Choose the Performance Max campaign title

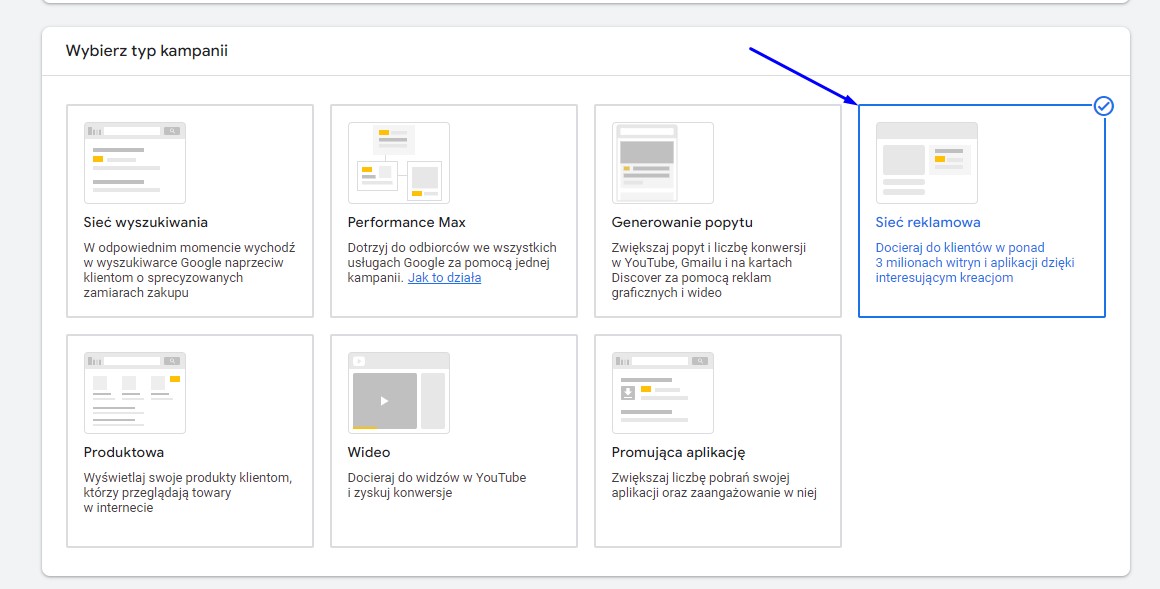tap(407, 222)
